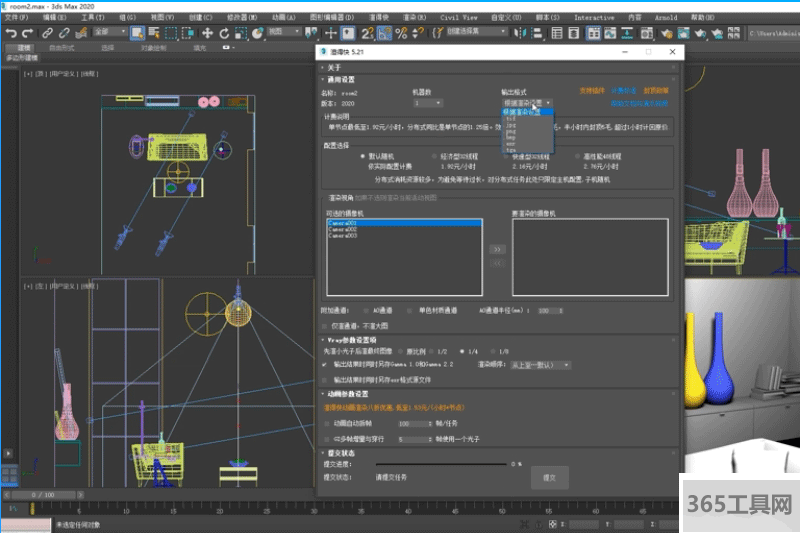Viewport: 800px width, 533px height.
Task: Click the >> add camera button
Action: tap(497, 249)
